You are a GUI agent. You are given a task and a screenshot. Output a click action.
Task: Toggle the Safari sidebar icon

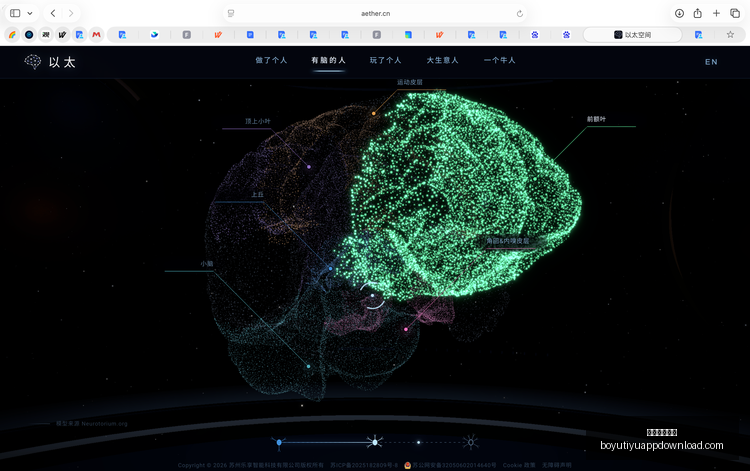coord(15,13)
